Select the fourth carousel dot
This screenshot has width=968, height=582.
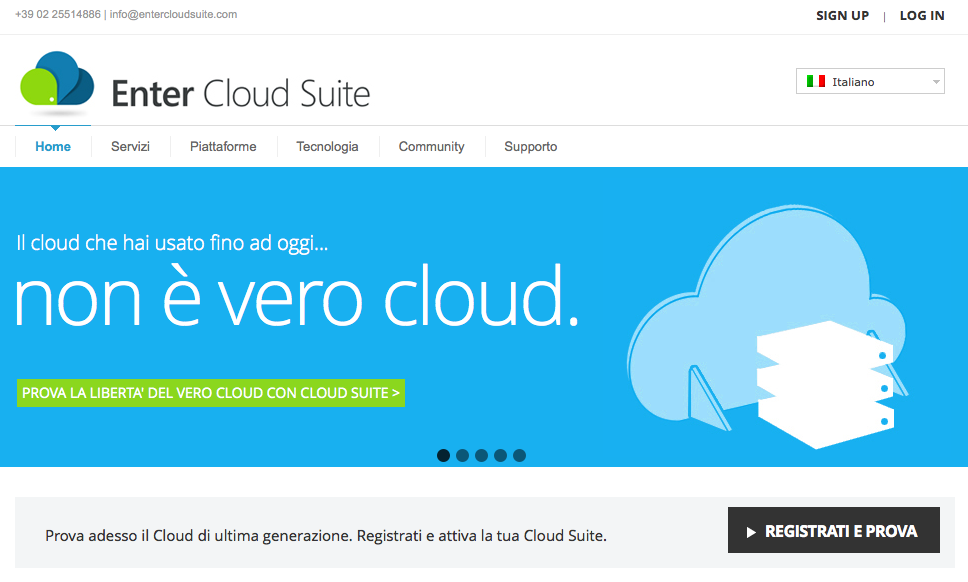click(x=500, y=455)
